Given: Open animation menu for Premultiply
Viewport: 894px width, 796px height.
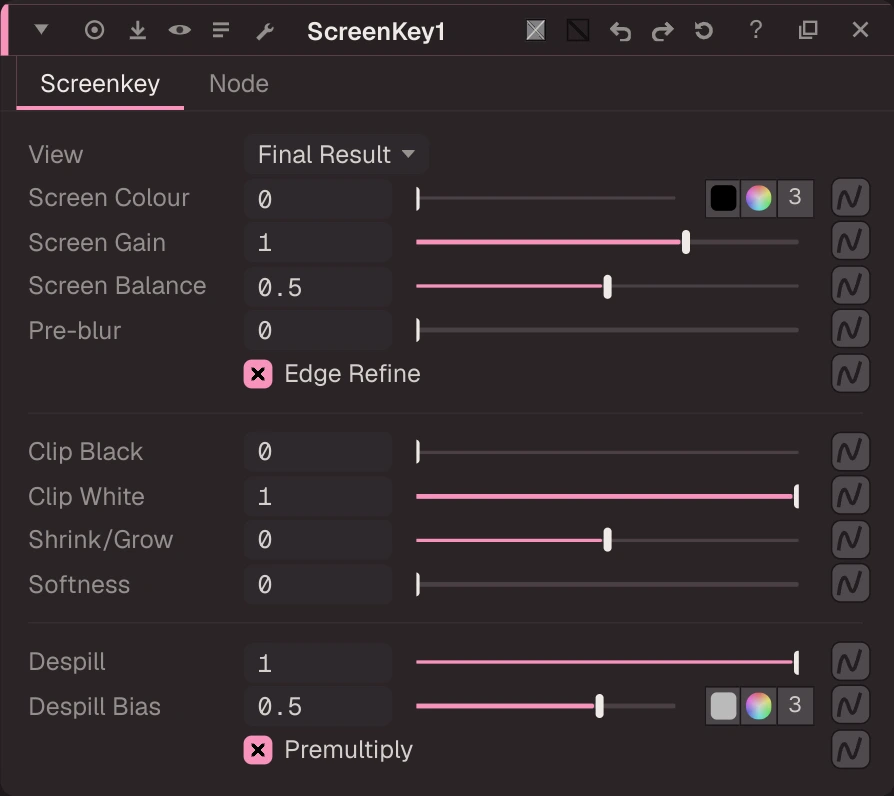Looking at the screenshot, I should tap(850, 749).
